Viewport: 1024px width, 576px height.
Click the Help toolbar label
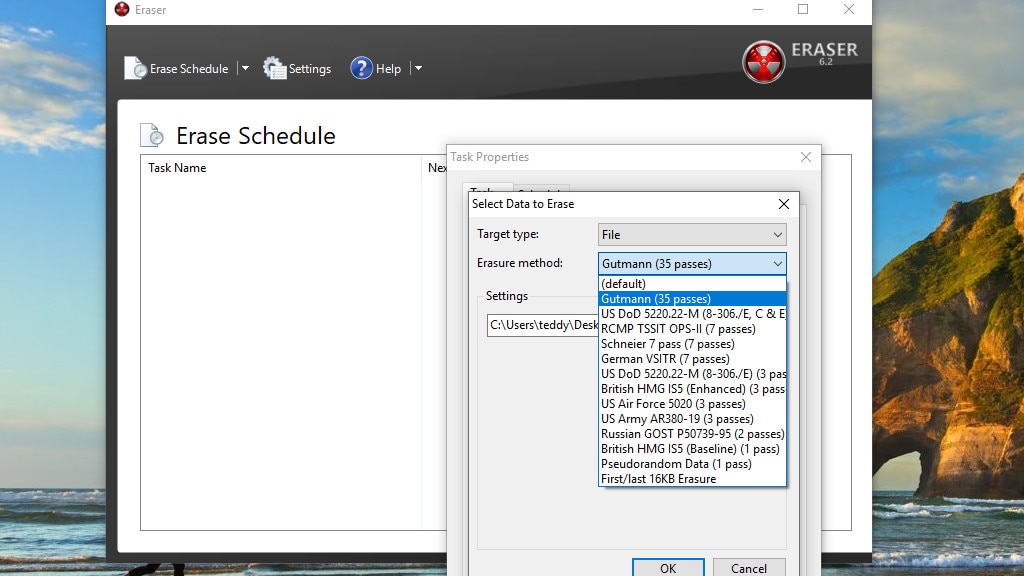click(x=388, y=69)
